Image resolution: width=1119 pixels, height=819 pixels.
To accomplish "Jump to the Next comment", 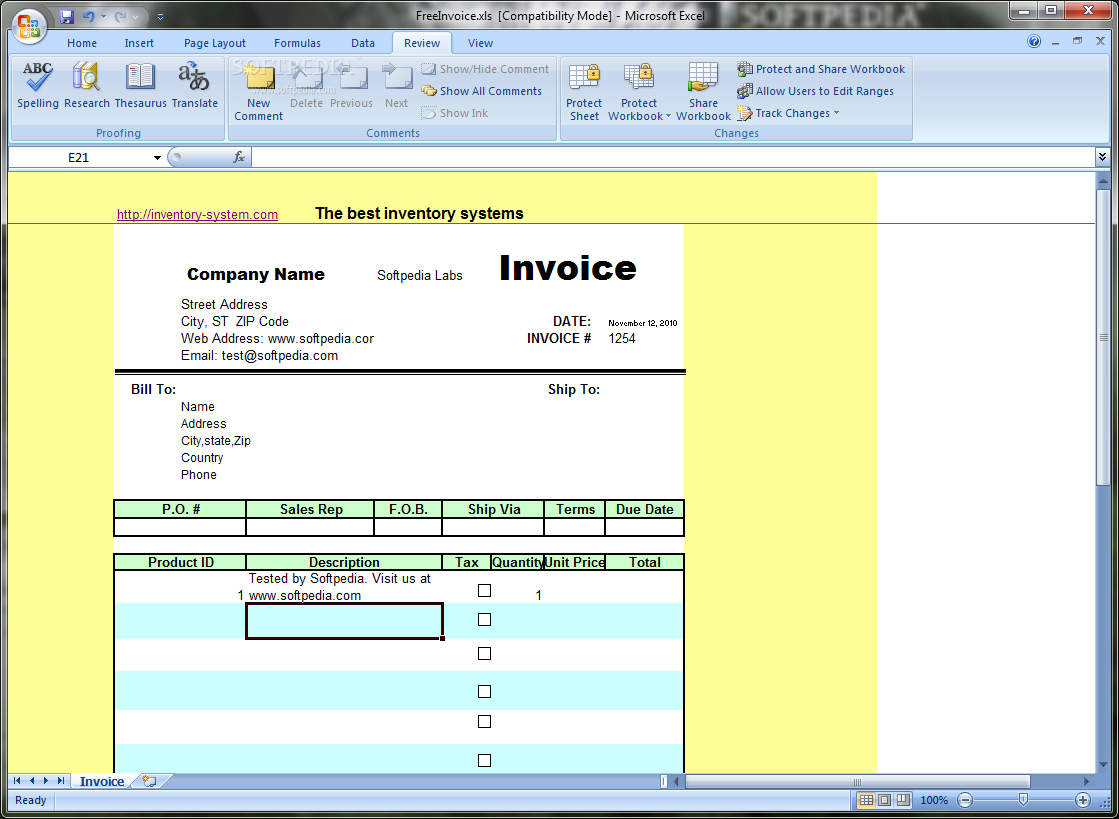I will [x=397, y=85].
